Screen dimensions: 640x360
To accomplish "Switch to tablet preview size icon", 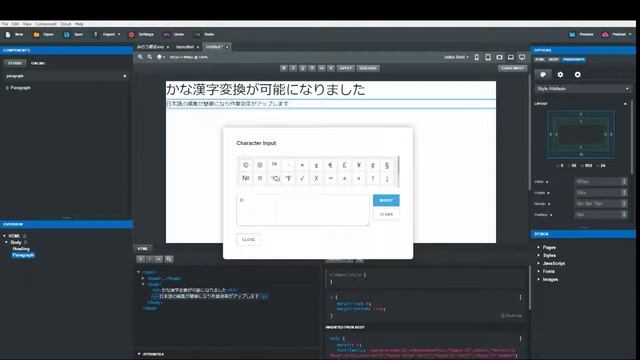I will click(x=488, y=57).
